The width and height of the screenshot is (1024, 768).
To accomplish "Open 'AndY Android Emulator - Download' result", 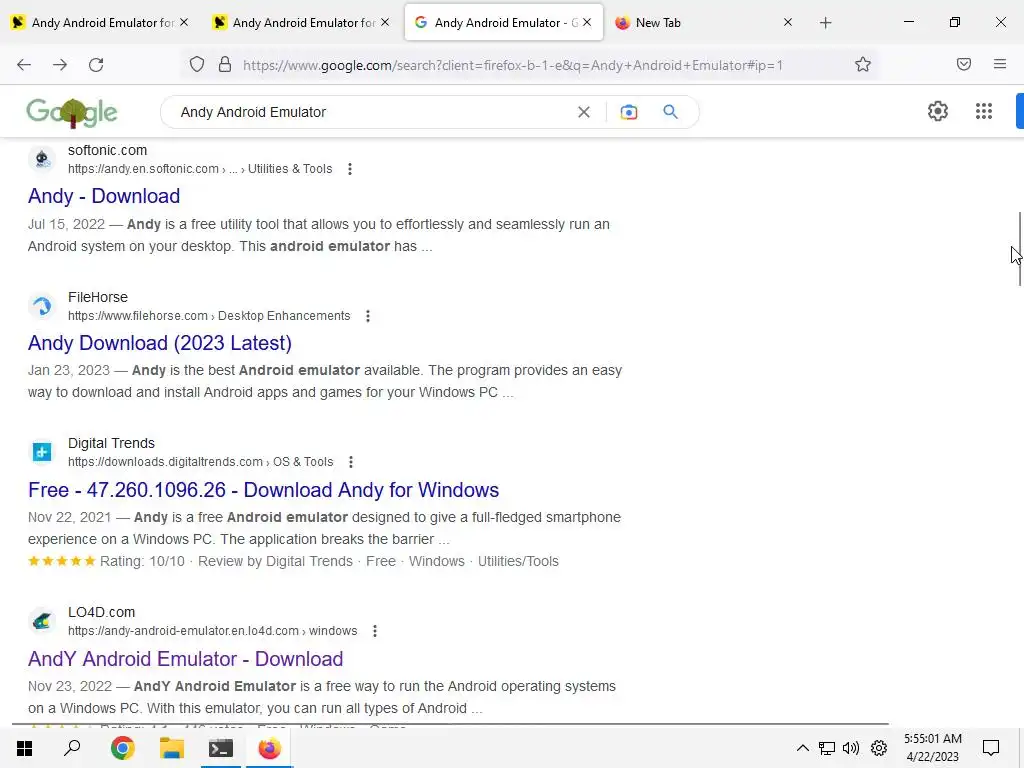I will click(185, 659).
